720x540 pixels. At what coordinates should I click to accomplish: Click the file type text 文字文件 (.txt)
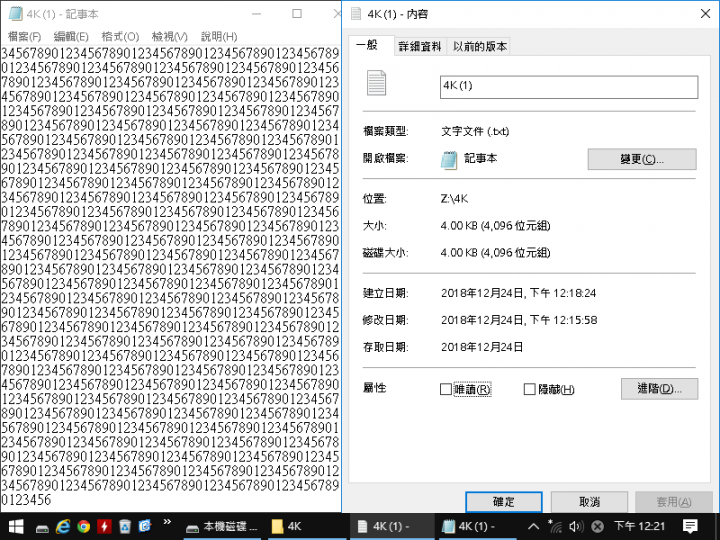475,131
